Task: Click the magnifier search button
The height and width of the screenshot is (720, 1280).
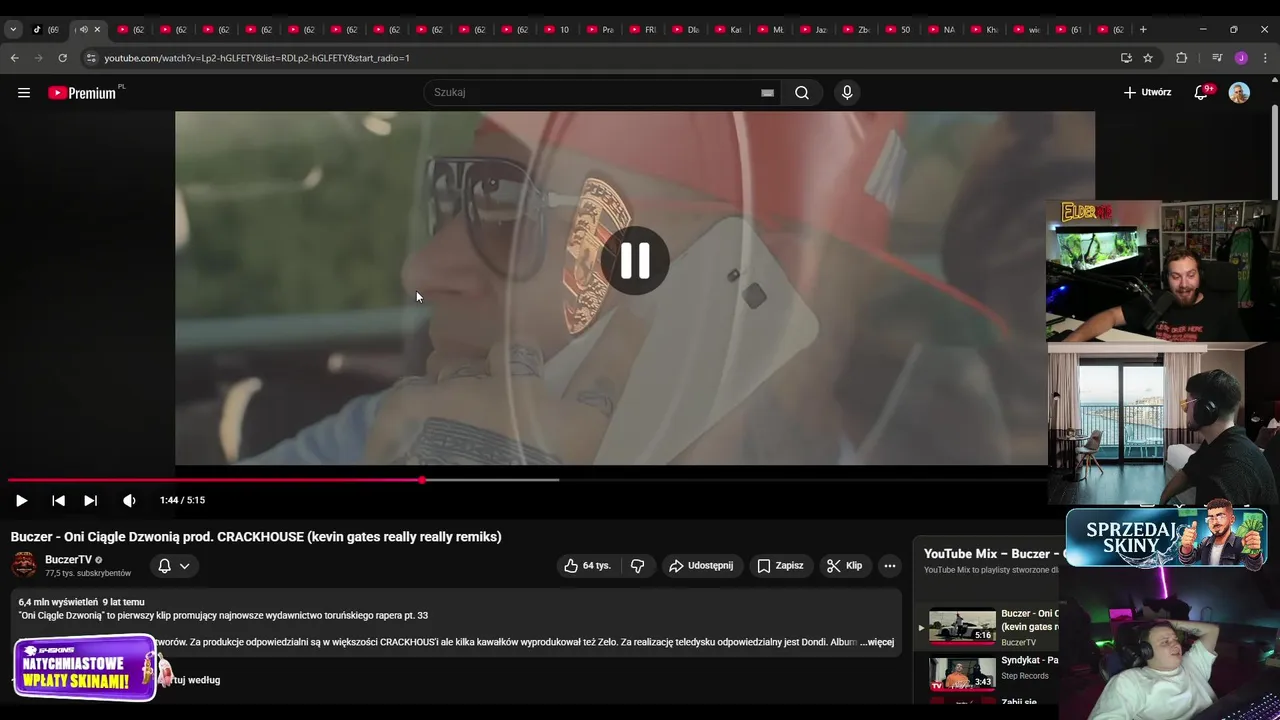Action: click(x=802, y=93)
